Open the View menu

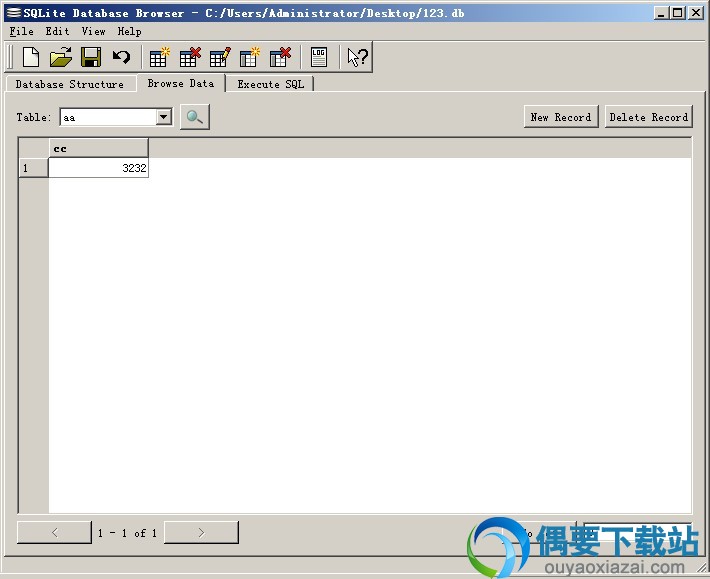[x=93, y=31]
